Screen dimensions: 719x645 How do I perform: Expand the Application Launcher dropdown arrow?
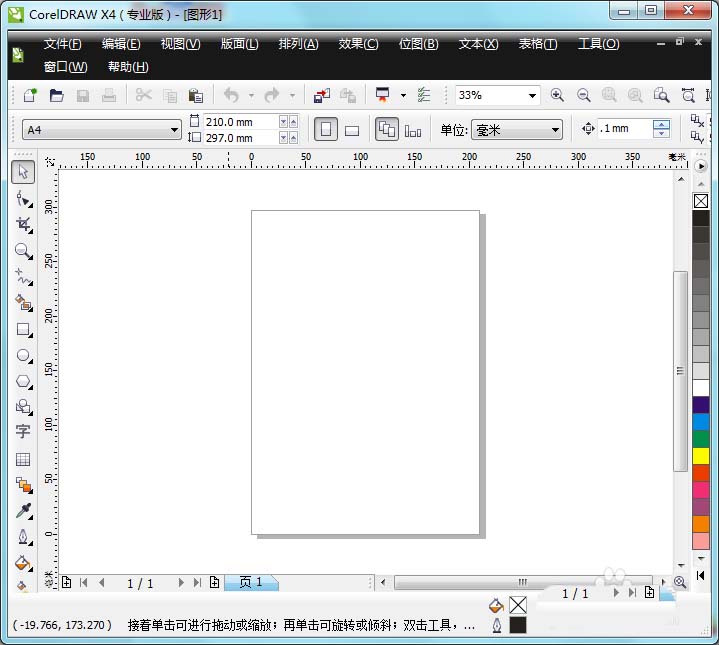pyautogui.click(x=403, y=96)
